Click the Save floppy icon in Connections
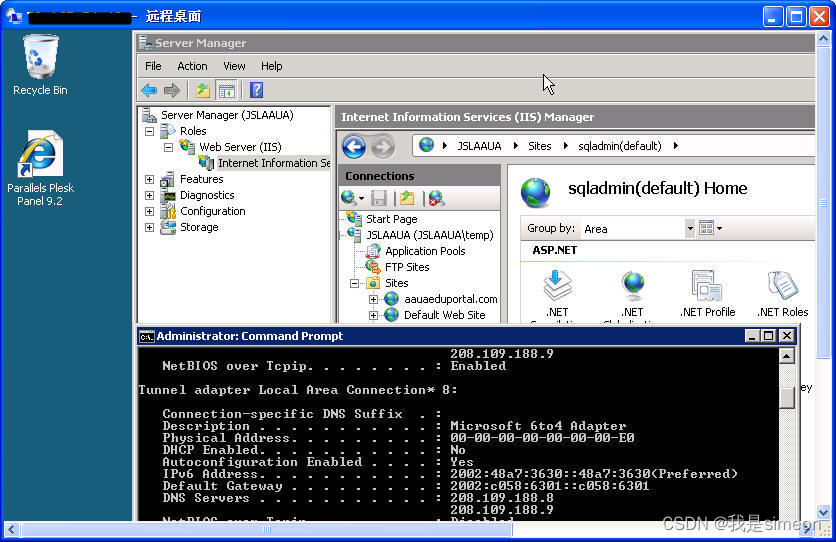The width and height of the screenshot is (836, 542). click(x=379, y=198)
